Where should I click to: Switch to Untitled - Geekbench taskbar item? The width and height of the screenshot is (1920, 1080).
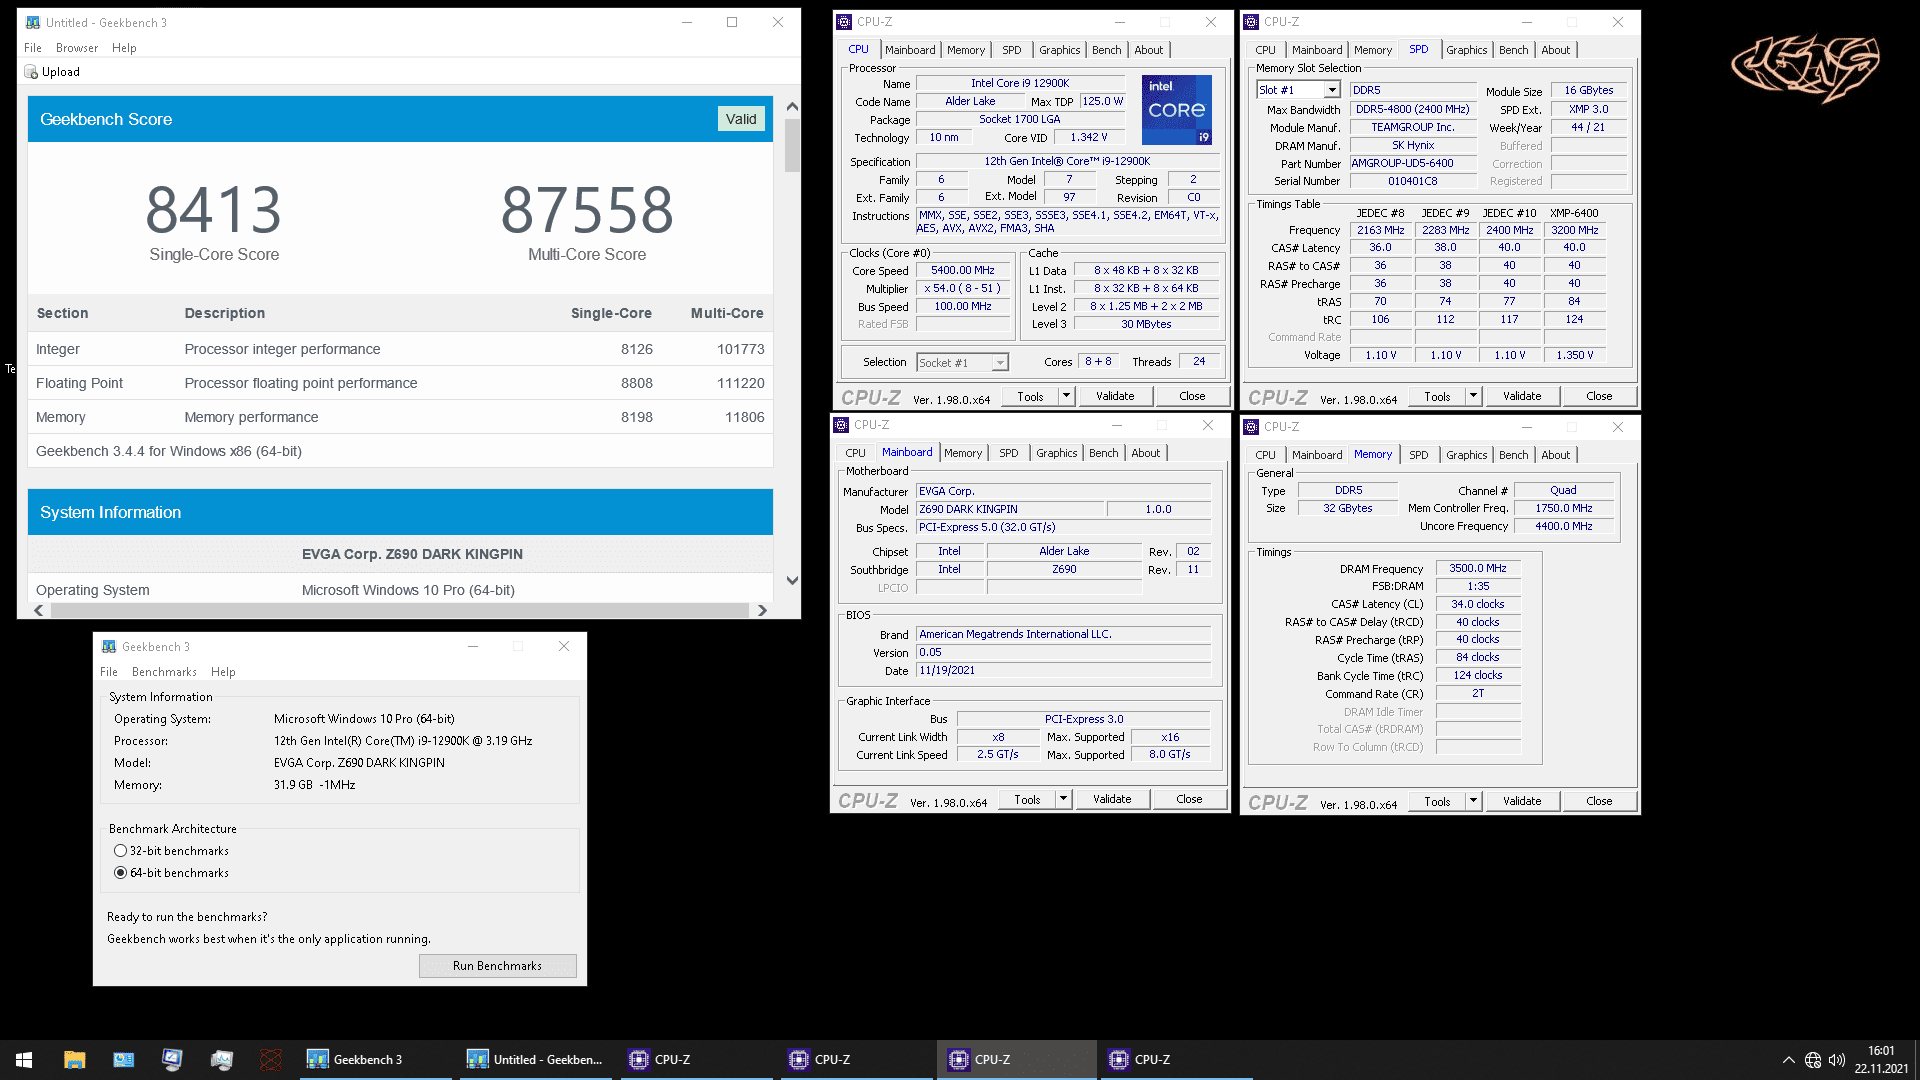tap(536, 1060)
